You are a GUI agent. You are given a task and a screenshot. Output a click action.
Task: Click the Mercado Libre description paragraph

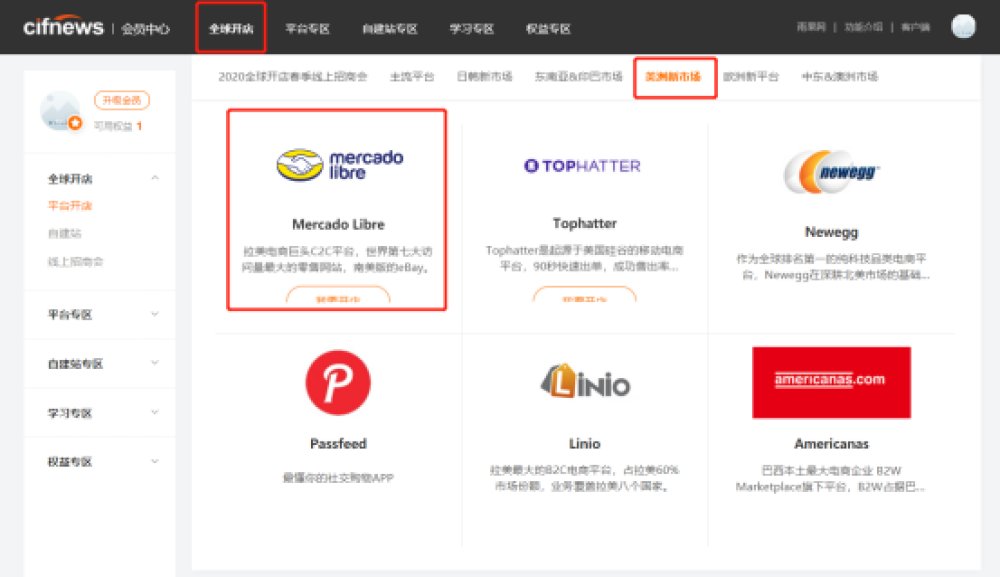338,259
